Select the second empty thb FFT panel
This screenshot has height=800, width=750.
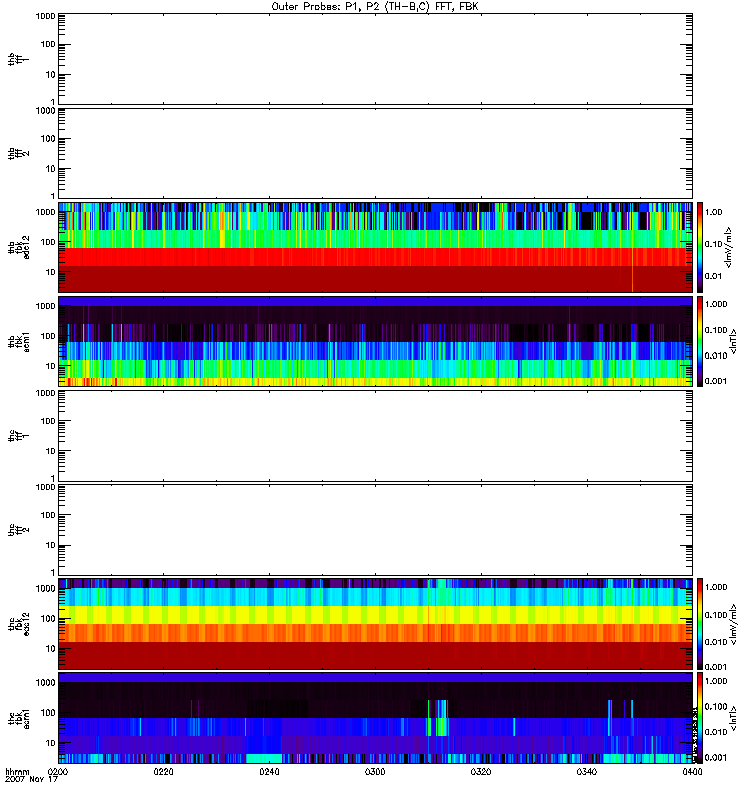tap(375, 152)
